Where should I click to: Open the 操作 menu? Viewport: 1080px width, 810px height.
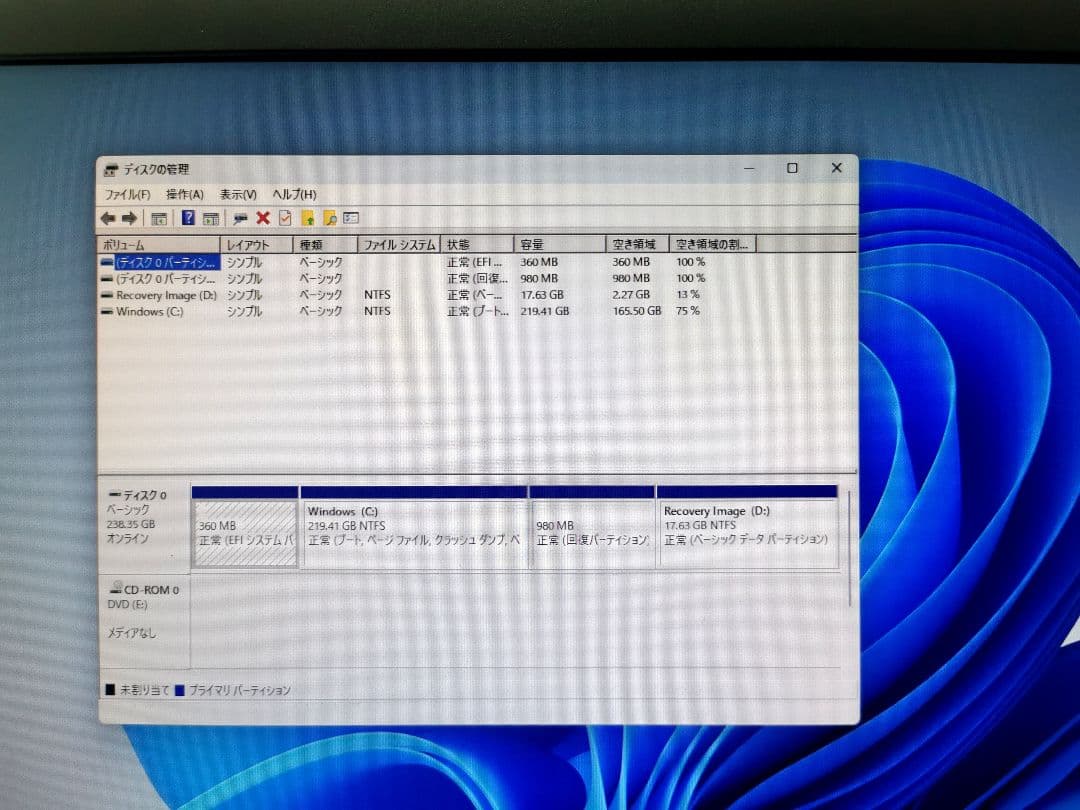pyautogui.click(x=184, y=194)
